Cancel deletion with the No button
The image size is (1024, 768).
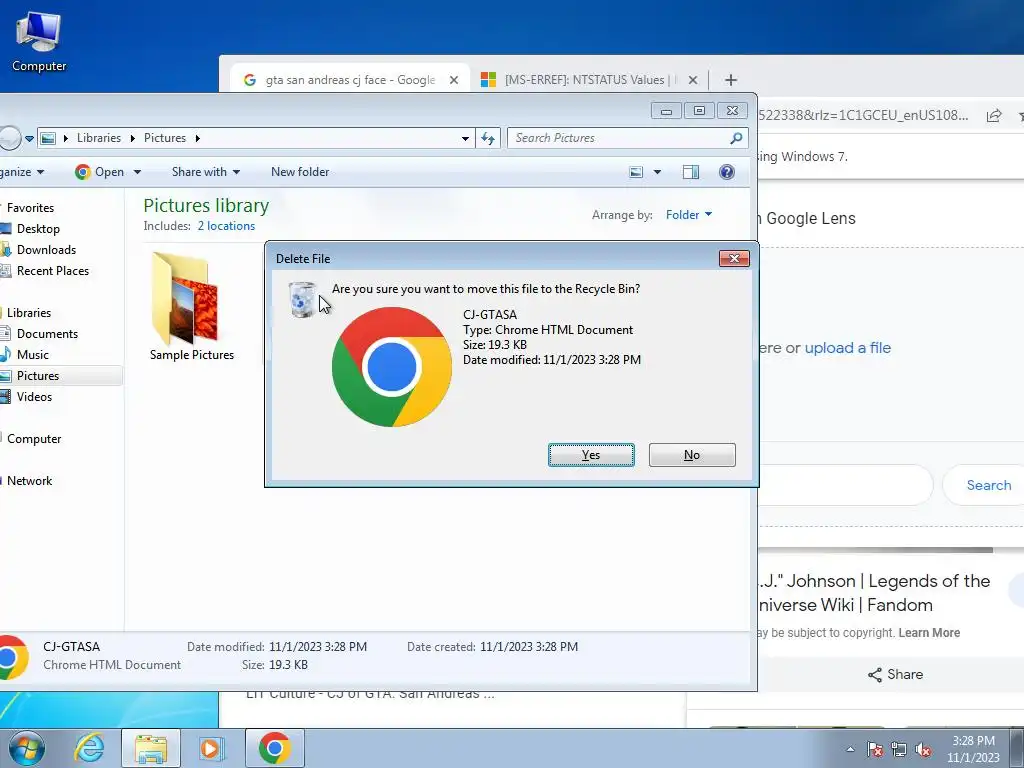pyautogui.click(x=692, y=455)
